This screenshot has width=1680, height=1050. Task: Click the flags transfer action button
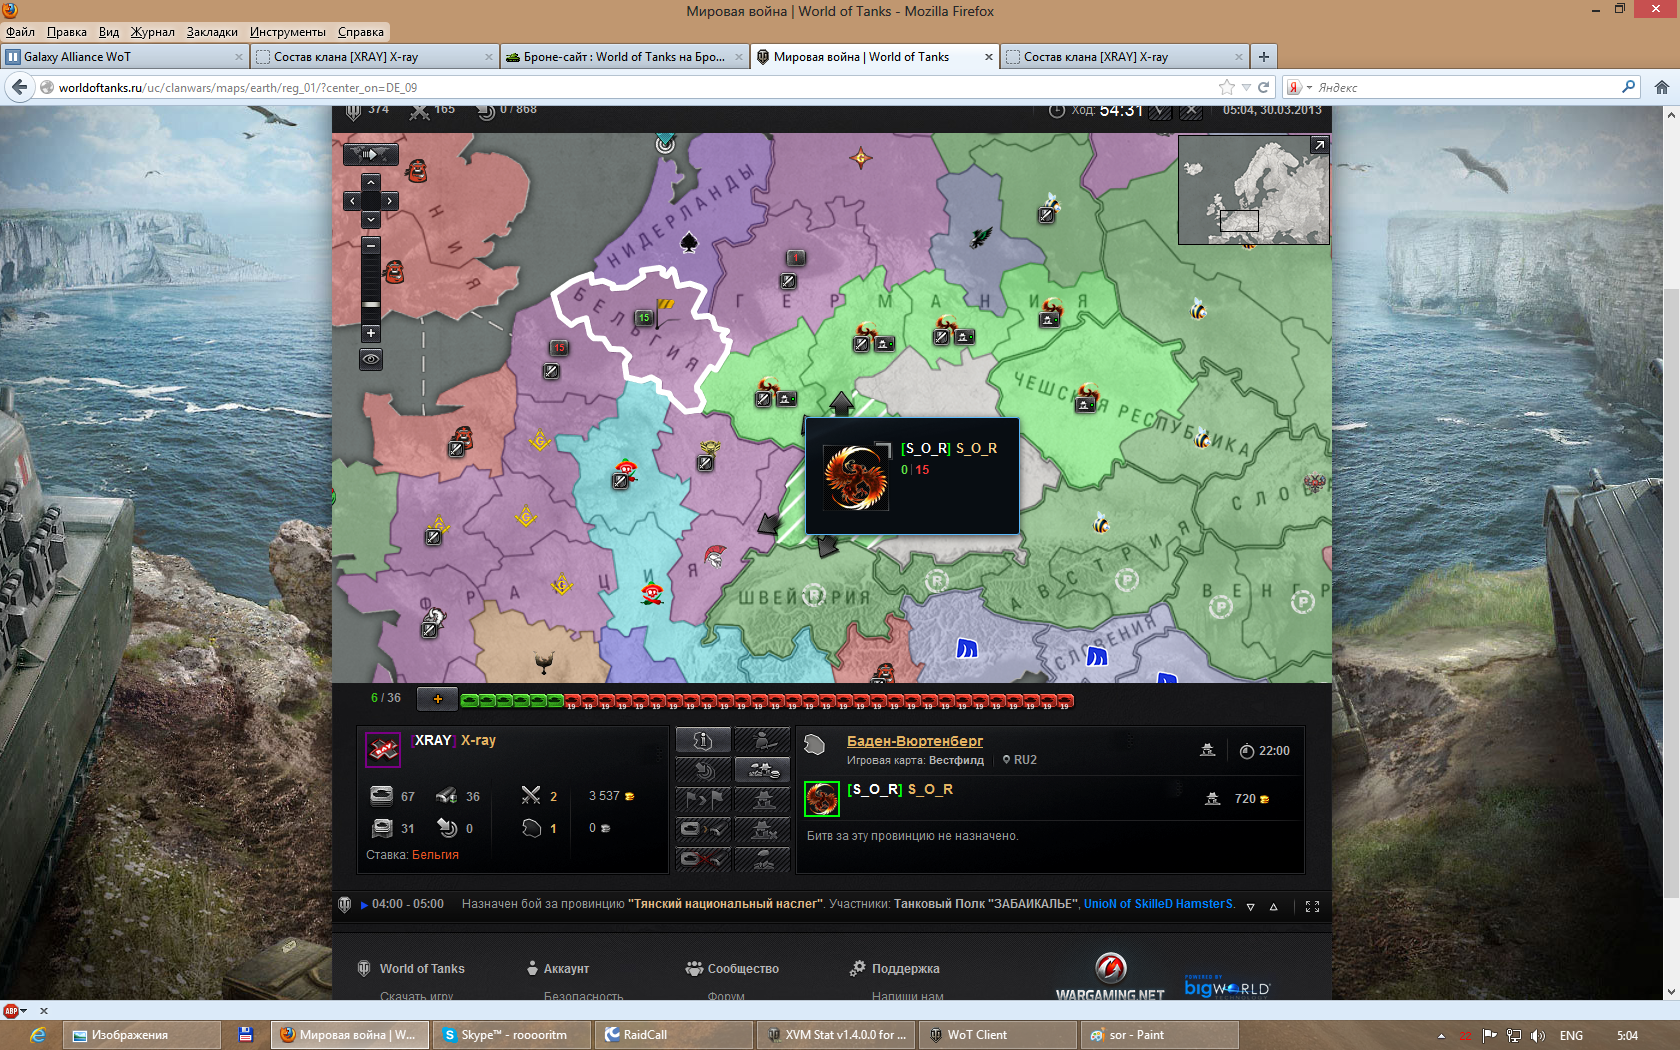click(703, 799)
